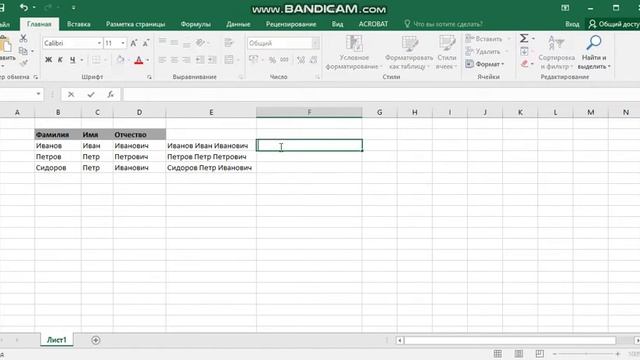The image size is (640, 360).
Task: Click the Merge and Center icon
Action: point(229,60)
